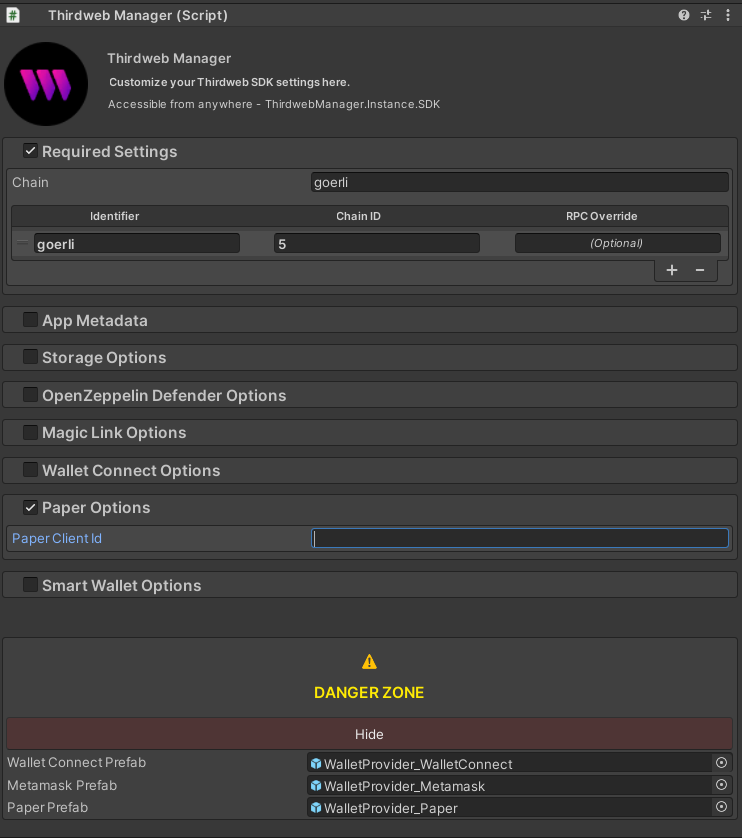Click the Thirdweb logo thumbnail

pos(46,84)
